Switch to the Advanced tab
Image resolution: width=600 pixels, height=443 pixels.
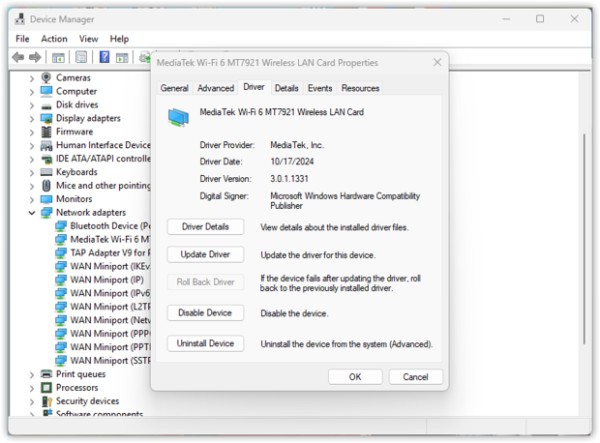point(215,88)
